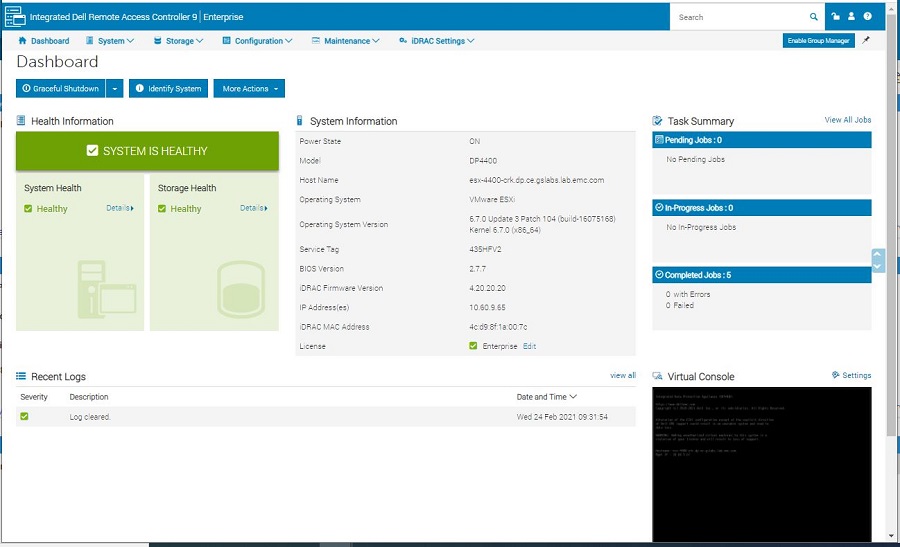Screen dimensions: 900x547
Task: Click the System Health green checkmark
Action: 29,209
